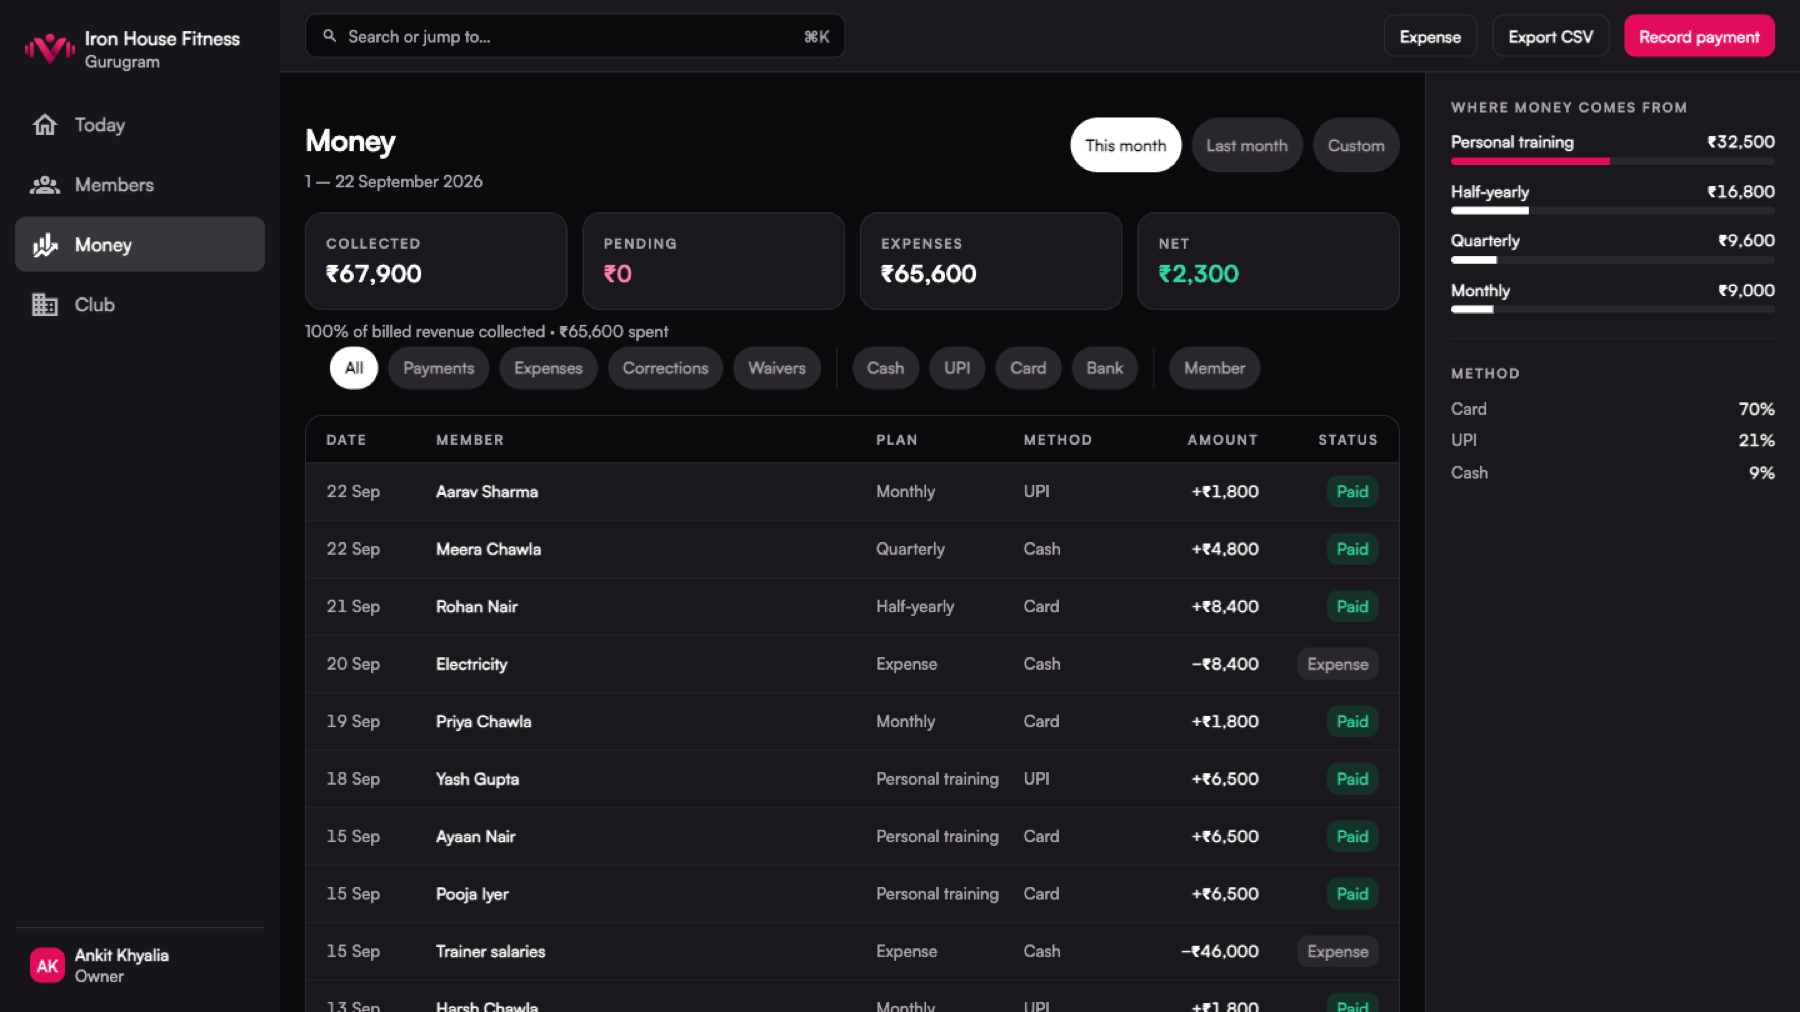Filter by Payments

click(439, 368)
